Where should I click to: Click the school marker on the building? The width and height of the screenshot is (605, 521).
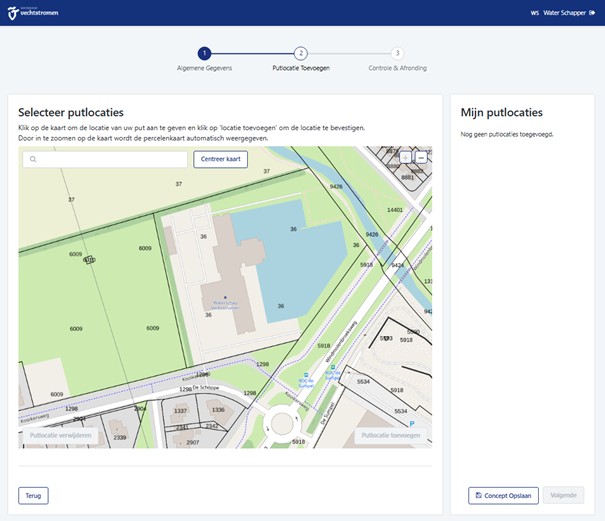pyautogui.click(x=225, y=298)
